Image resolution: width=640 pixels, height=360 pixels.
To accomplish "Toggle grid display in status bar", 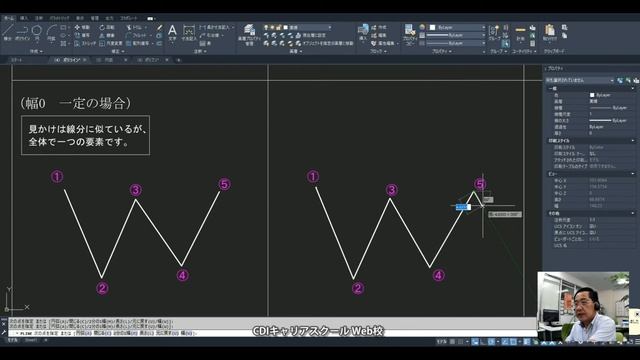I will tap(452, 342).
